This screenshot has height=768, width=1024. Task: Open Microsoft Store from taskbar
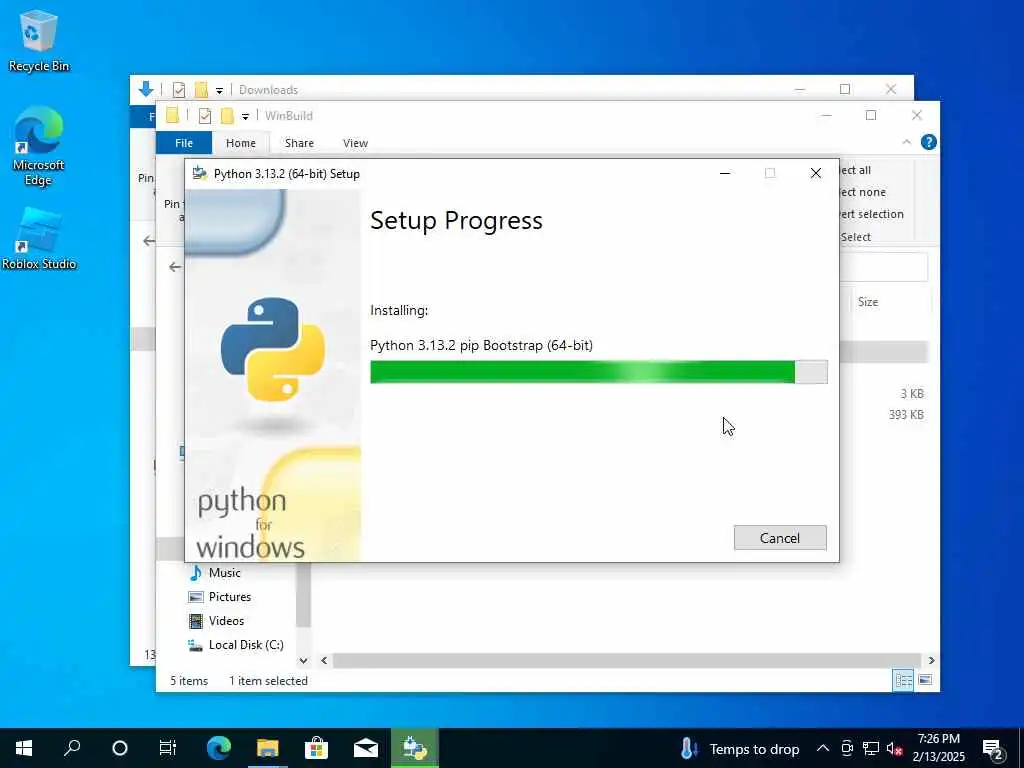(x=316, y=748)
